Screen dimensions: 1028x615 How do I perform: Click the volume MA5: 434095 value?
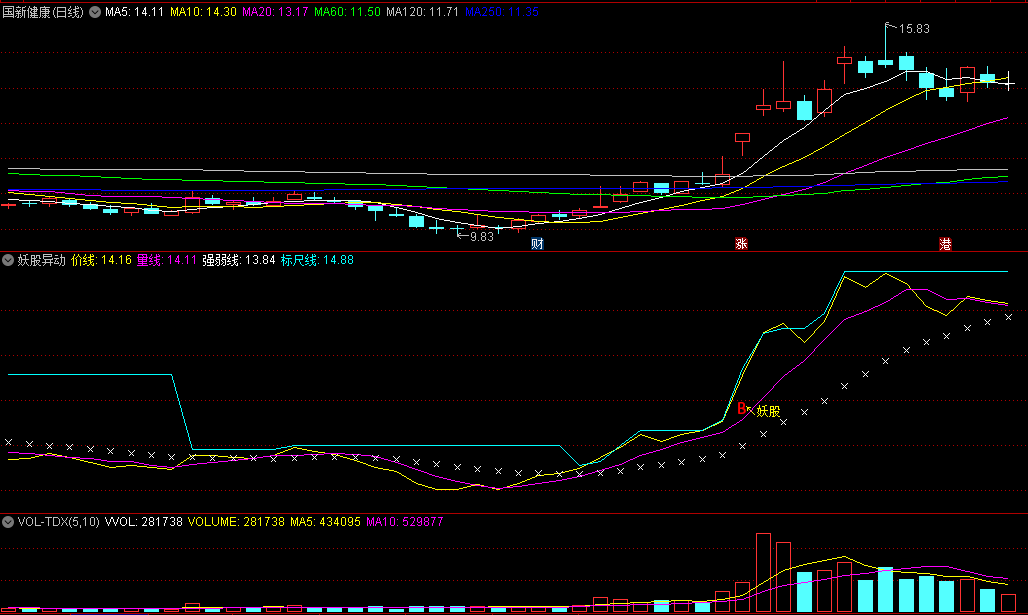pyautogui.click(x=325, y=522)
